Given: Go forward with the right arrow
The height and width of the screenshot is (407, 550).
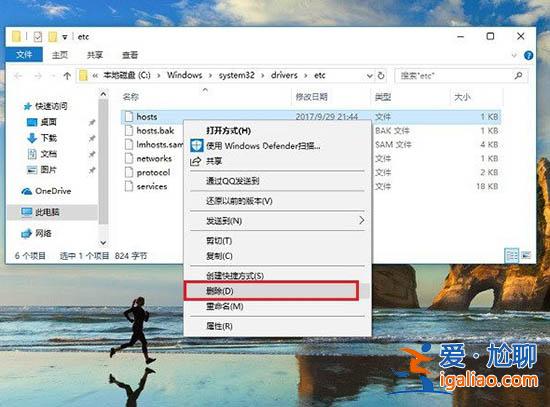Looking at the screenshot, I should pyautogui.click(x=38, y=75).
